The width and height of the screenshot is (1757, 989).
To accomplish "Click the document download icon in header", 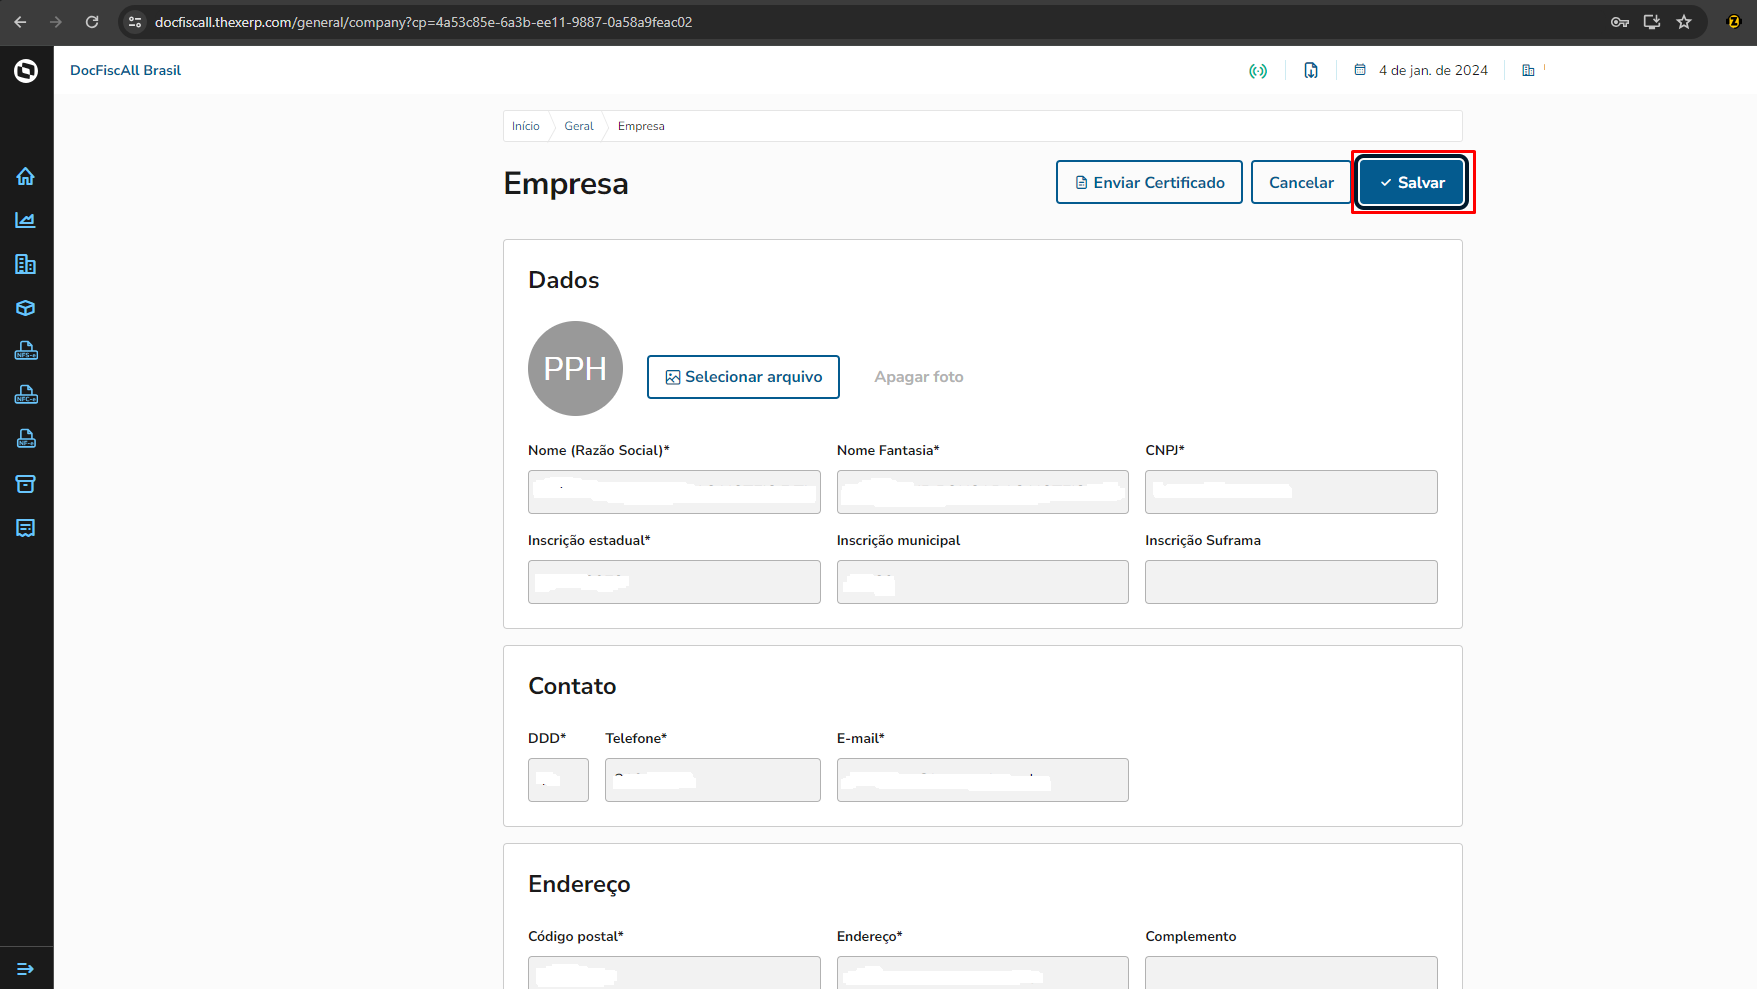I will point(1311,70).
